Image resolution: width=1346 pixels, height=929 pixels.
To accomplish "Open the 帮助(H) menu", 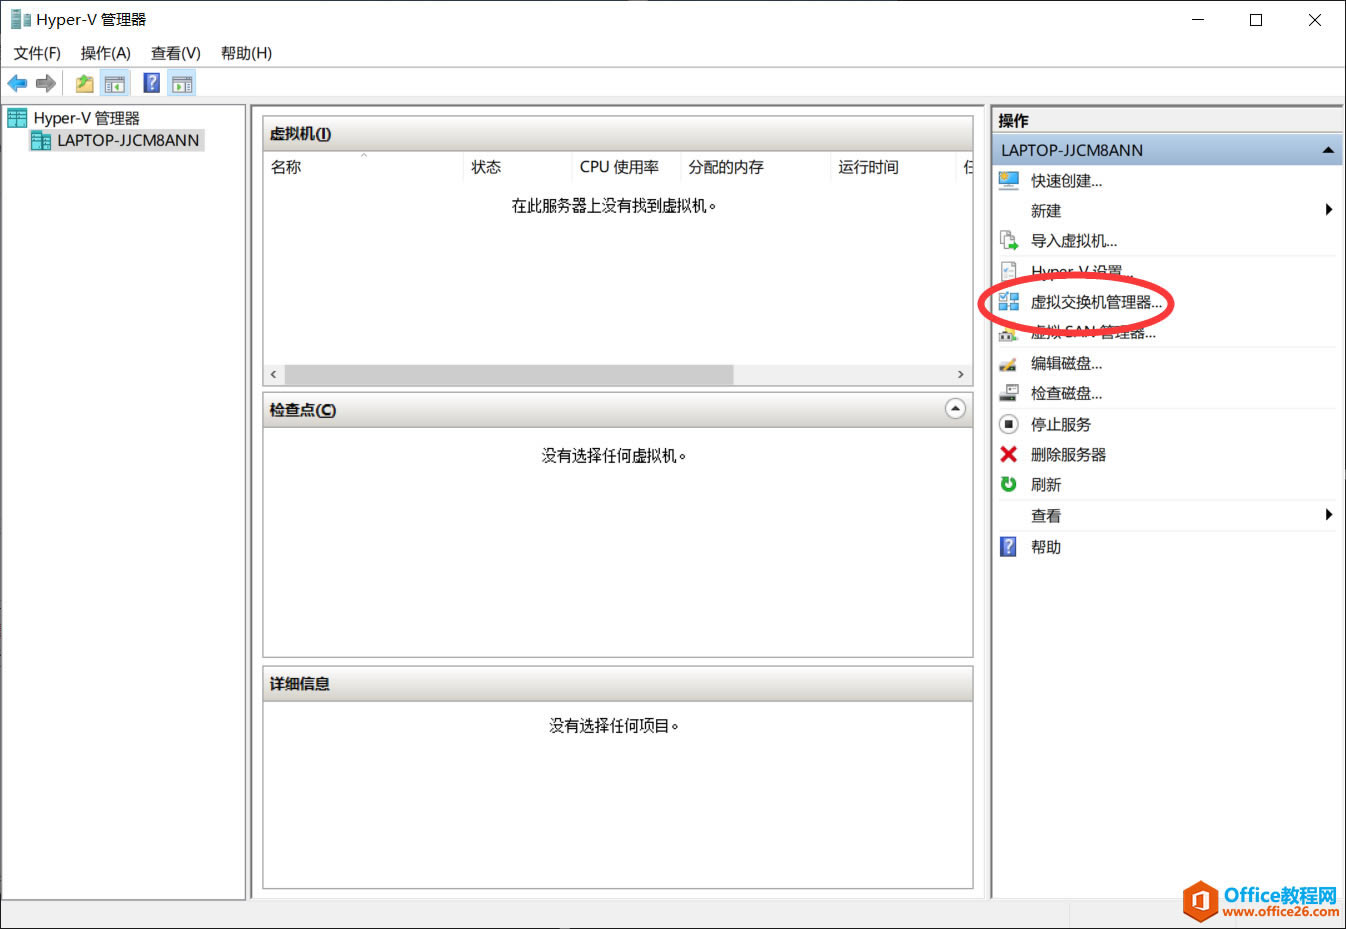I will pyautogui.click(x=246, y=53).
